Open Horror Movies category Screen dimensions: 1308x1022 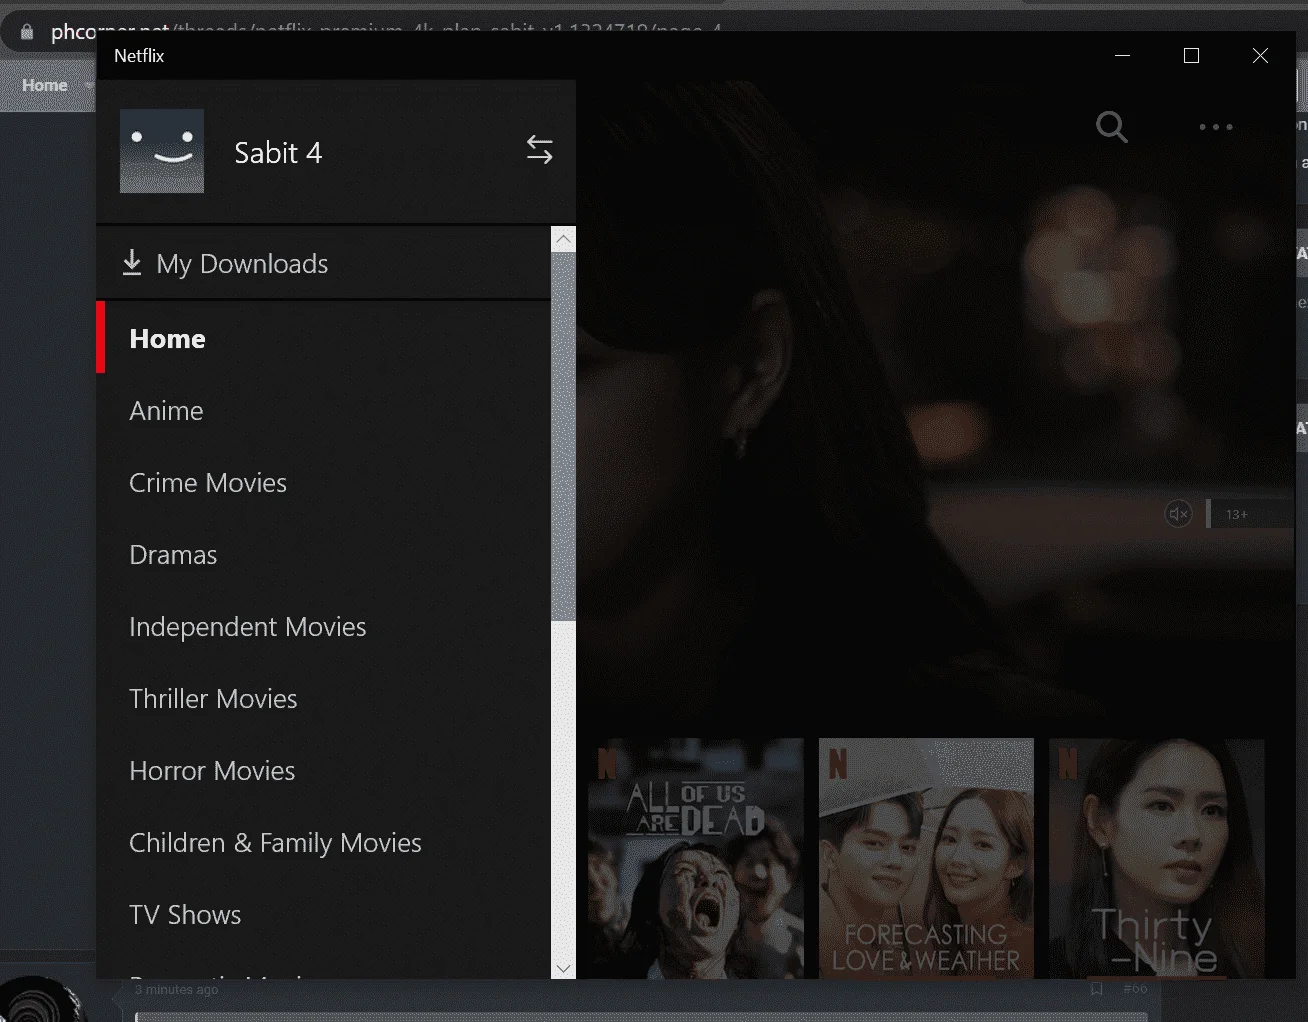click(x=324, y=771)
